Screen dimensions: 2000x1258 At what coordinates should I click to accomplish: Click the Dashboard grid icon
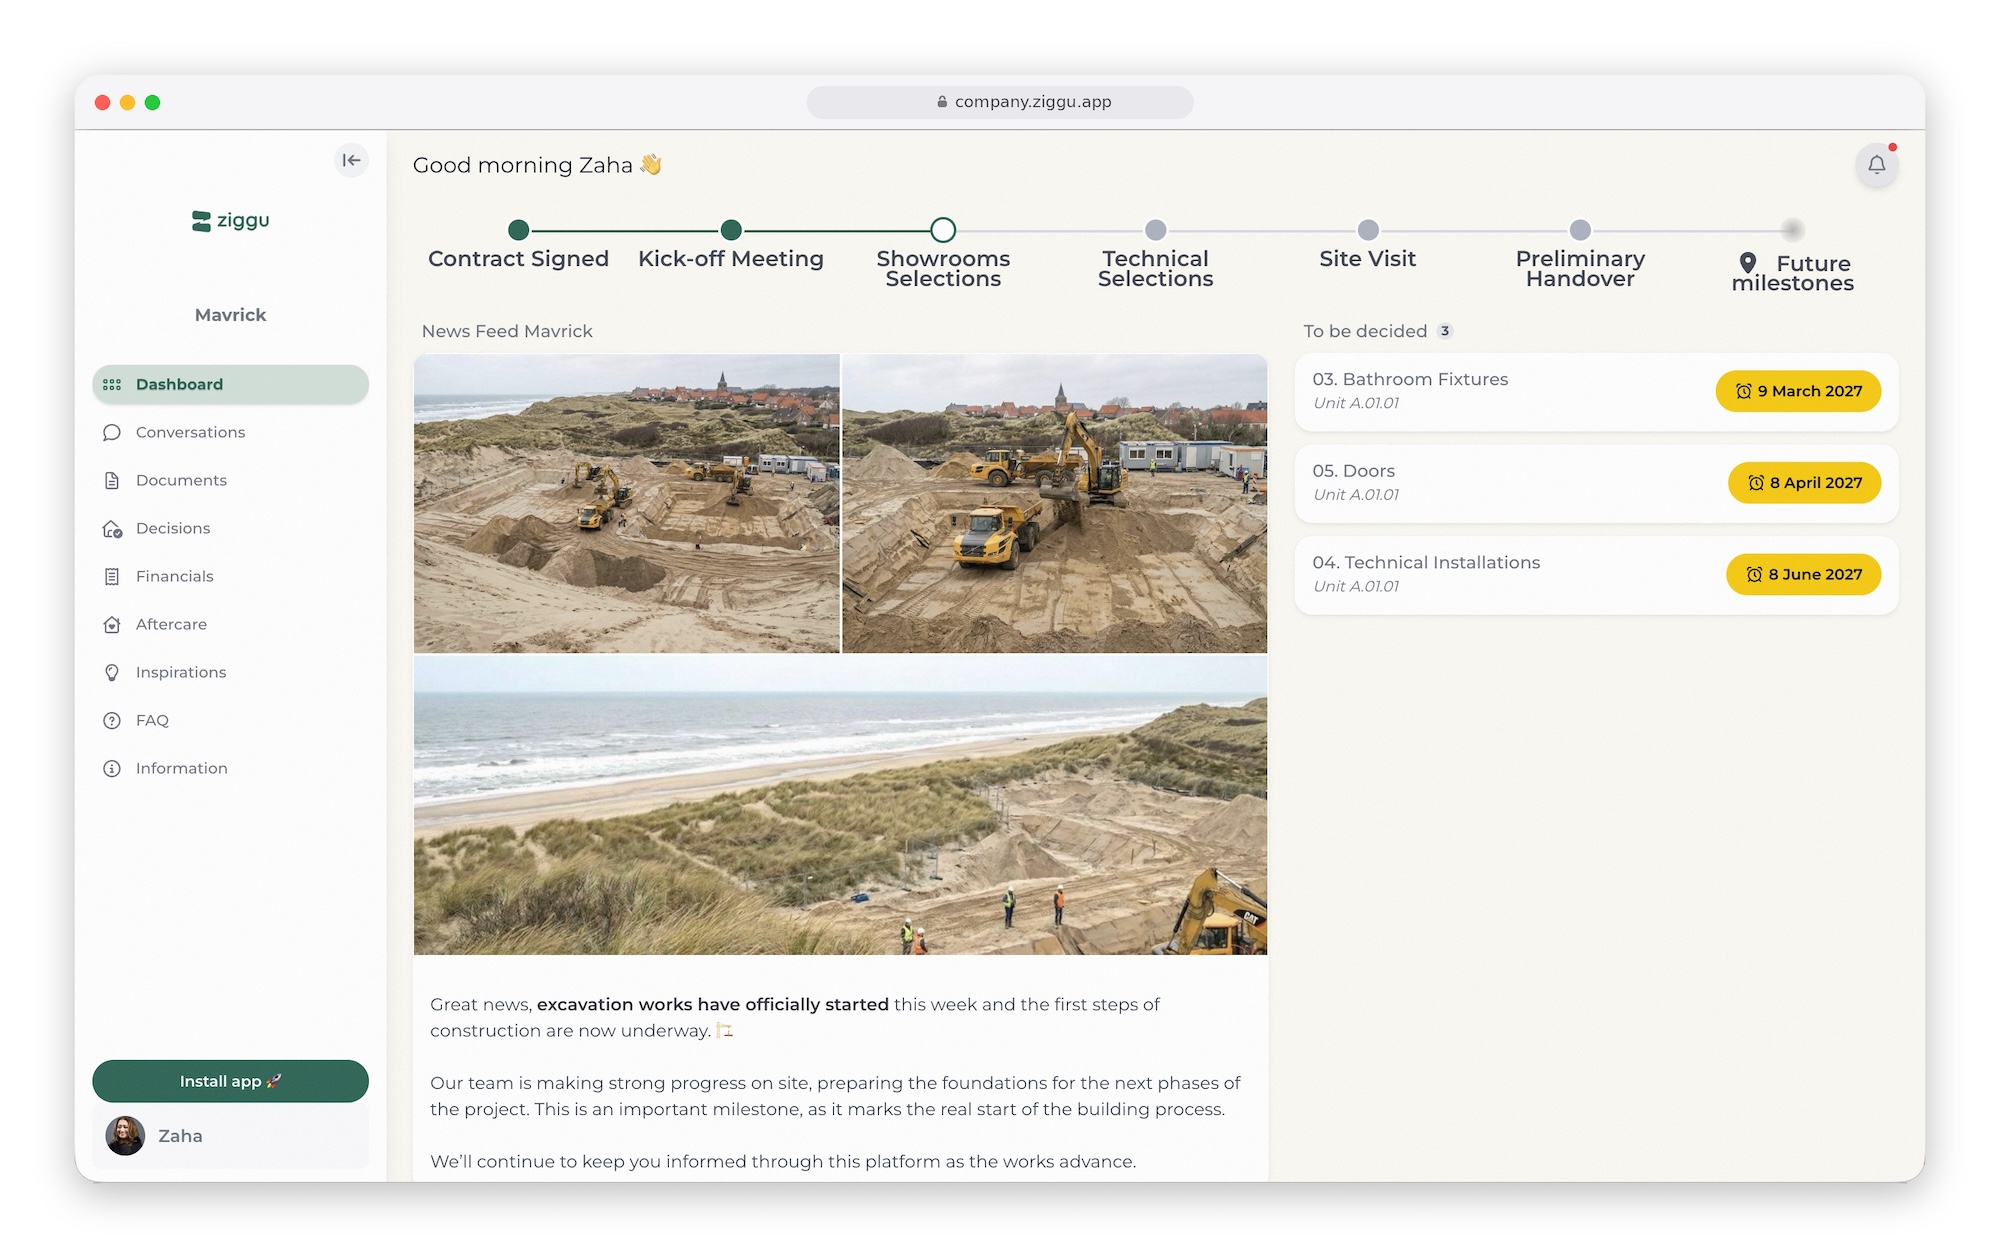click(112, 385)
